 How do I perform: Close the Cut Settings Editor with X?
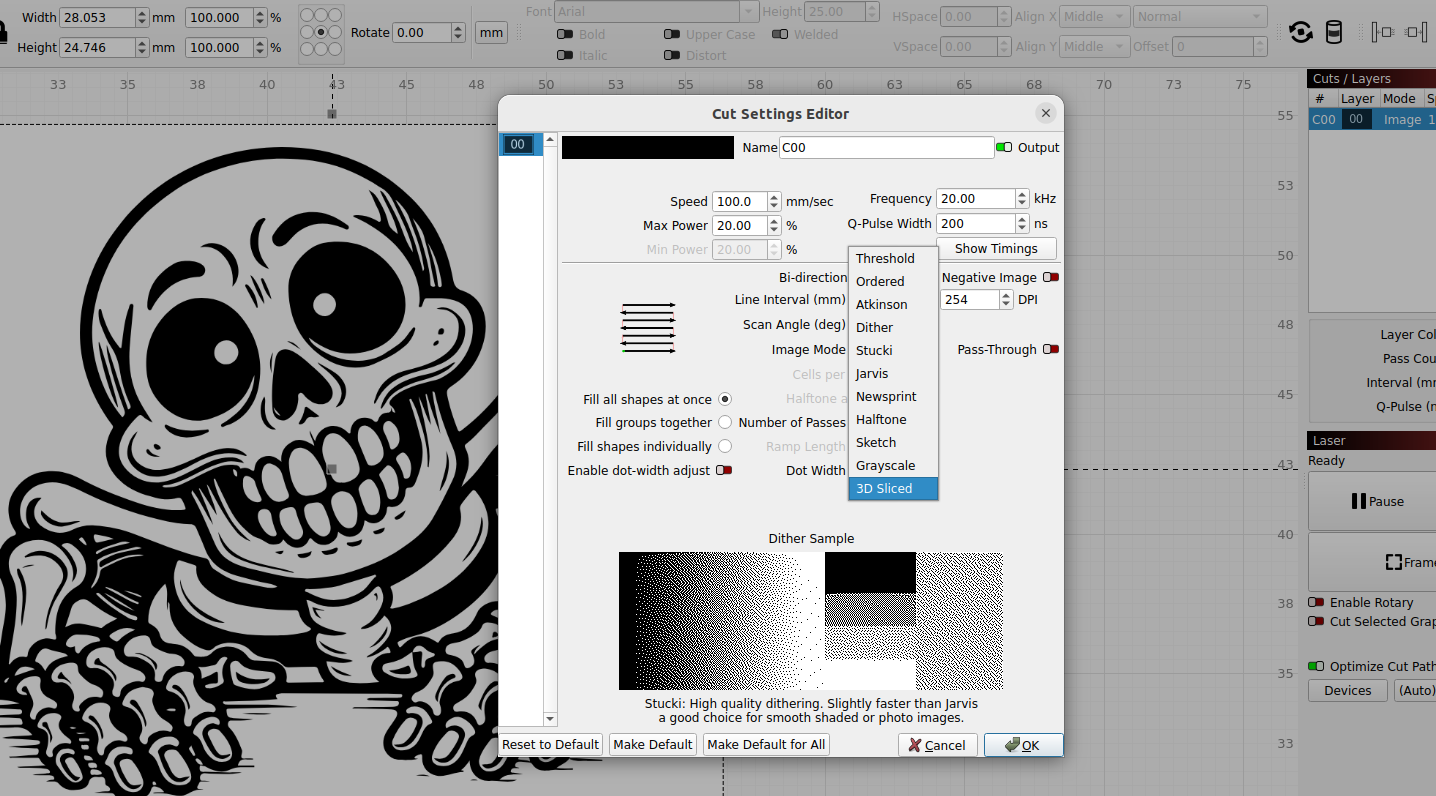[1045, 113]
